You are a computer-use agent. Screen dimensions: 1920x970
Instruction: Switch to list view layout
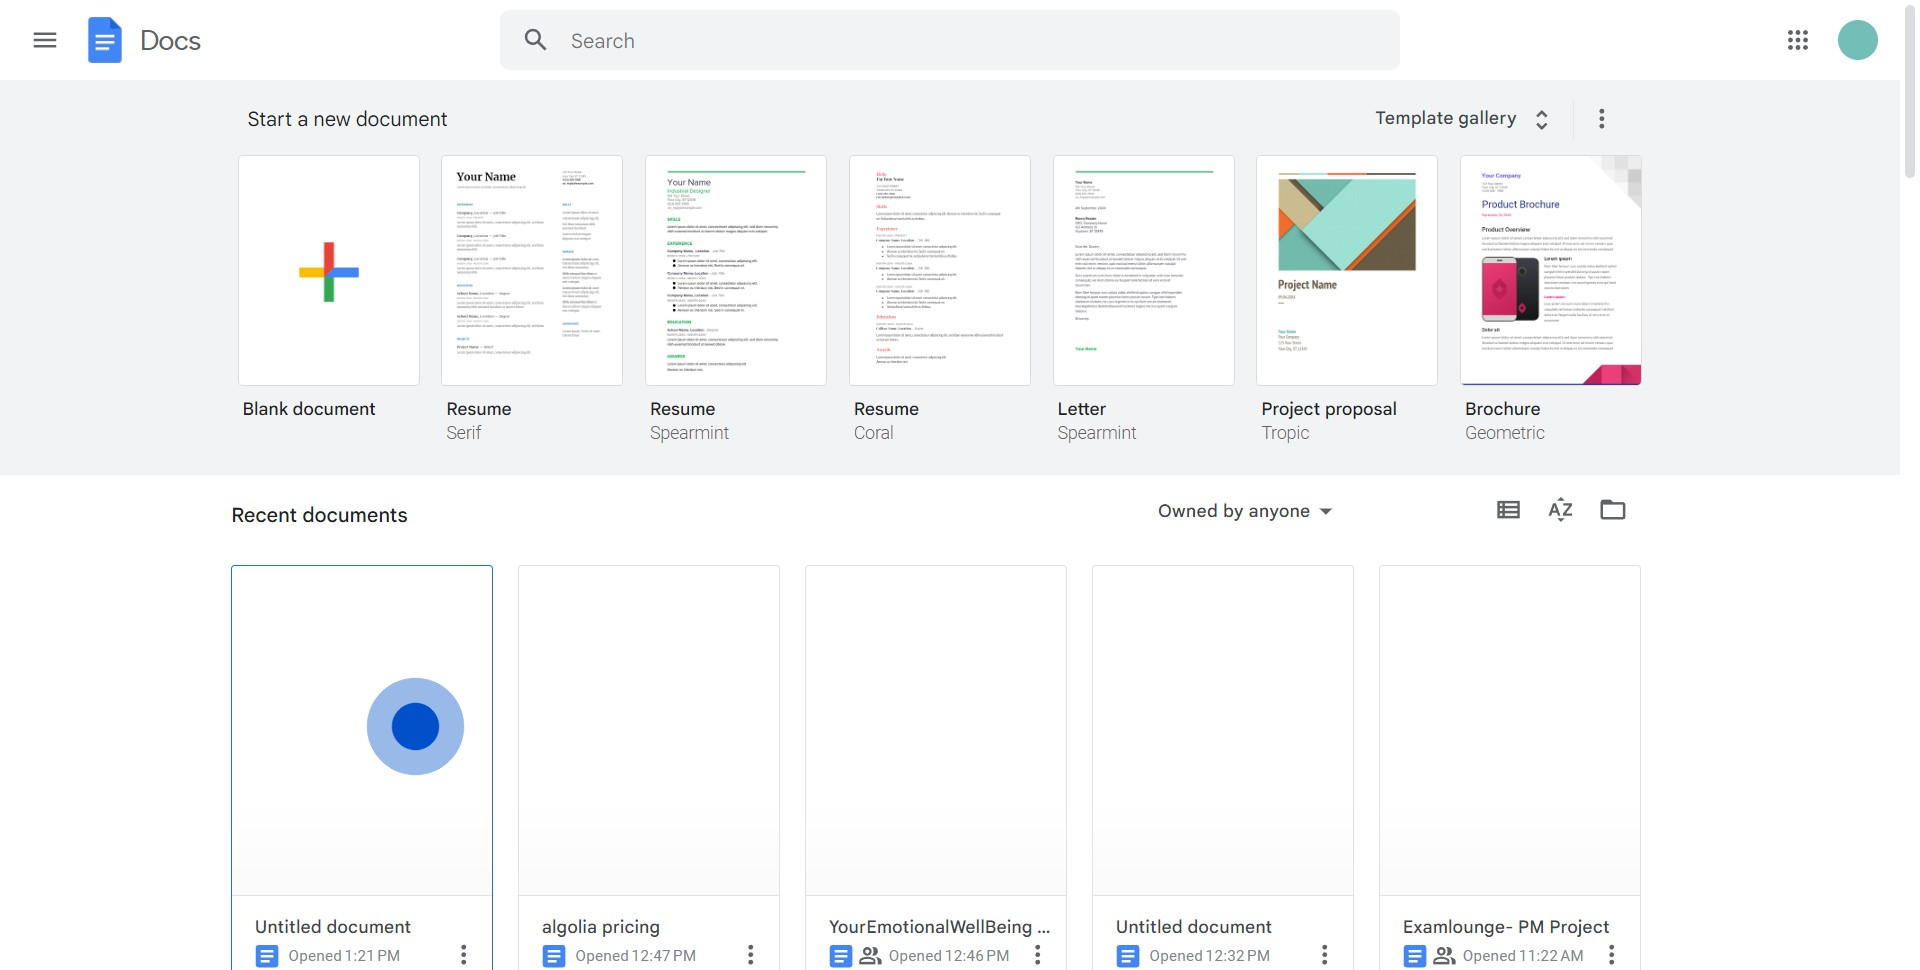(x=1509, y=510)
